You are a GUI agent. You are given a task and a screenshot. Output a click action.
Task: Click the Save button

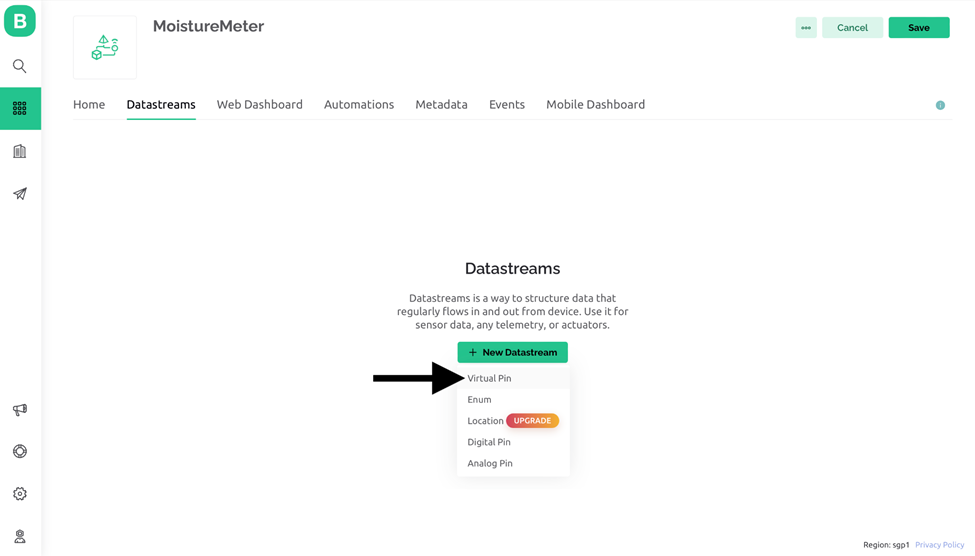click(918, 27)
